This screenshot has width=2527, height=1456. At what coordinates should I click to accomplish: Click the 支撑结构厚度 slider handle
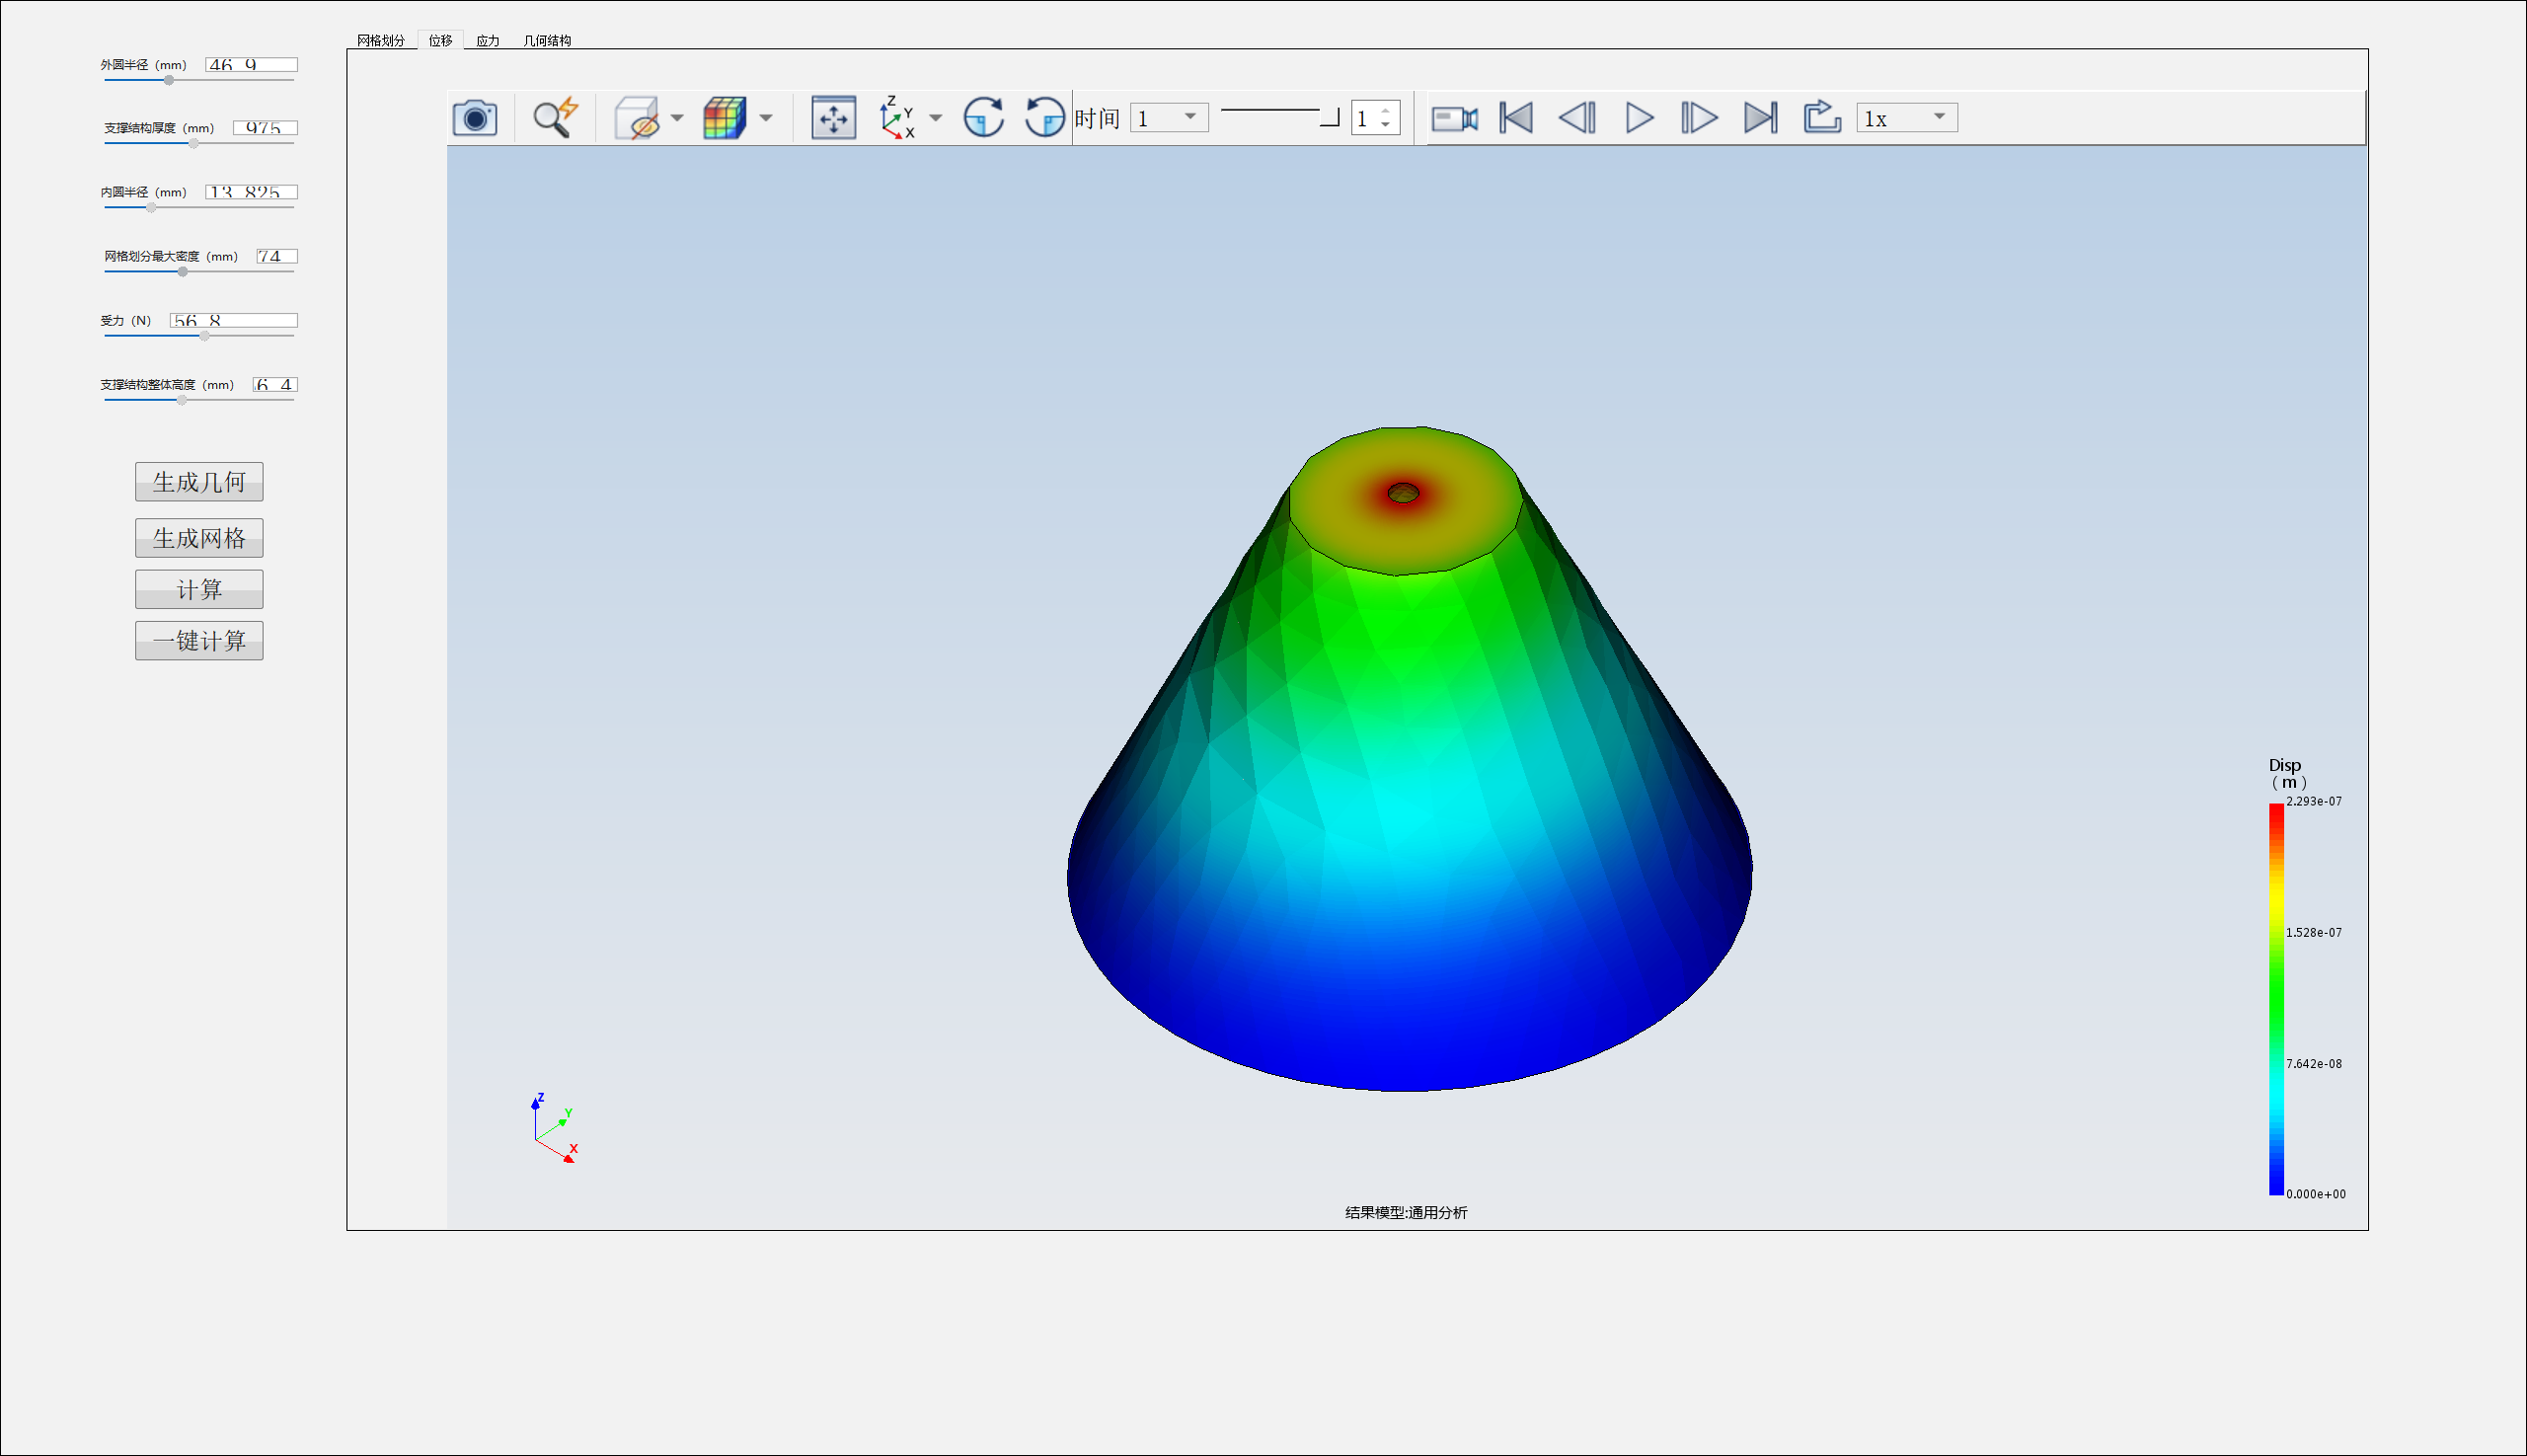pos(193,143)
